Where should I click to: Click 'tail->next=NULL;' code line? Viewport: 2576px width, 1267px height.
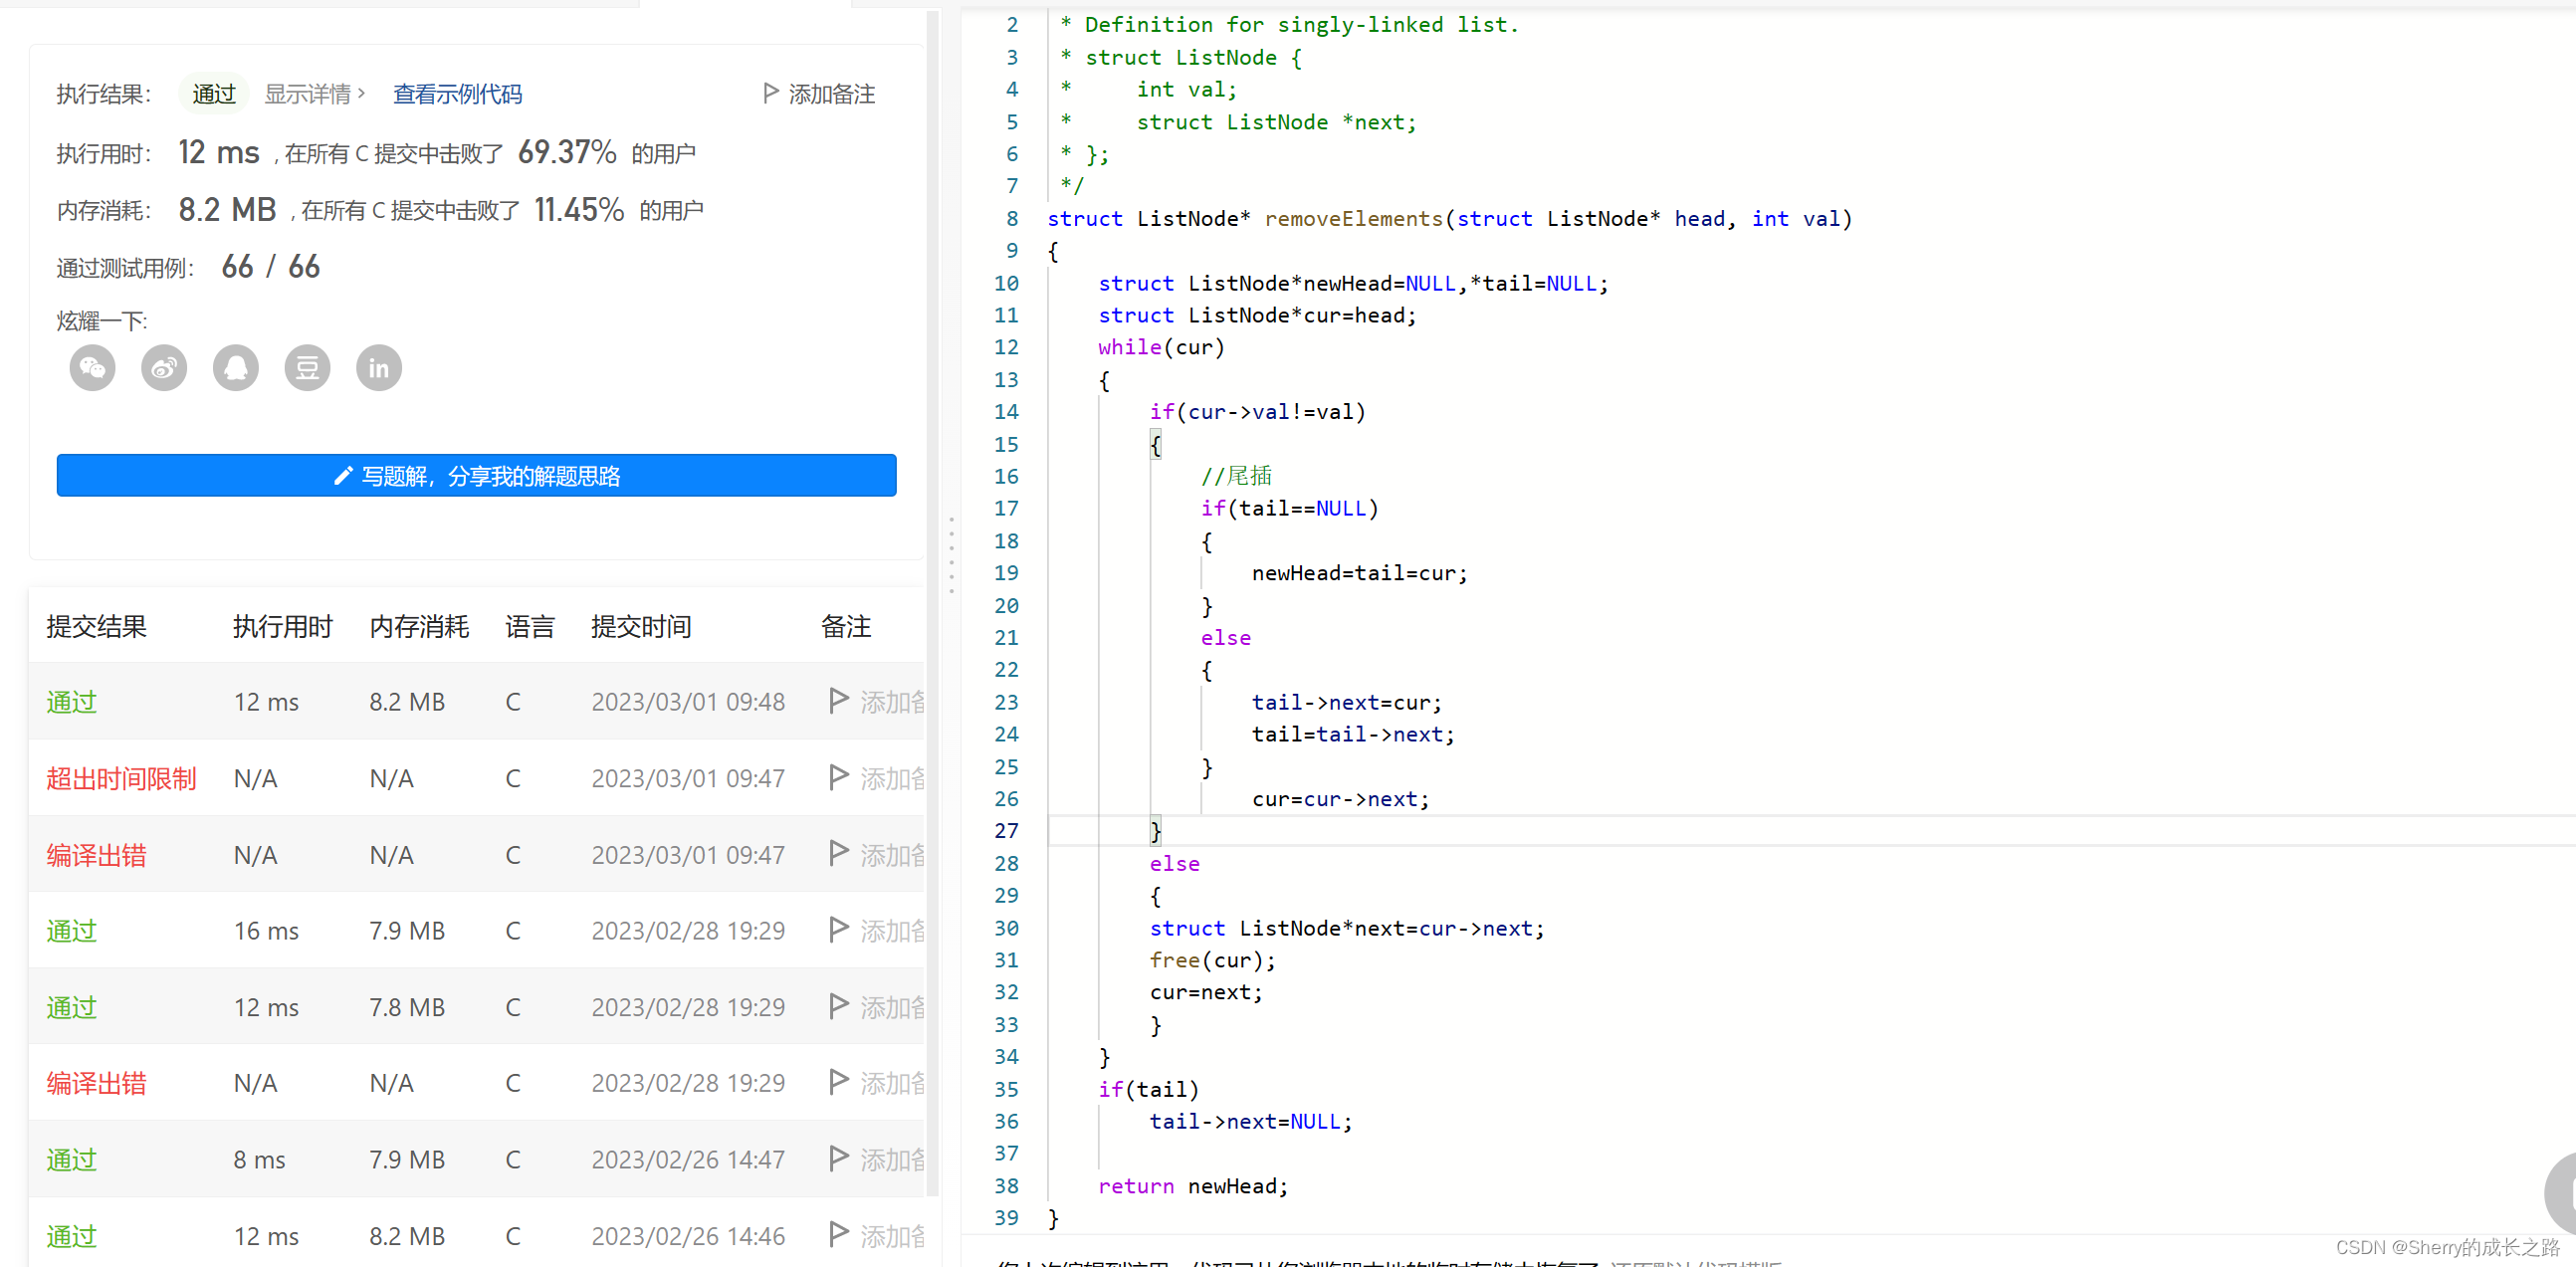click(1250, 1121)
